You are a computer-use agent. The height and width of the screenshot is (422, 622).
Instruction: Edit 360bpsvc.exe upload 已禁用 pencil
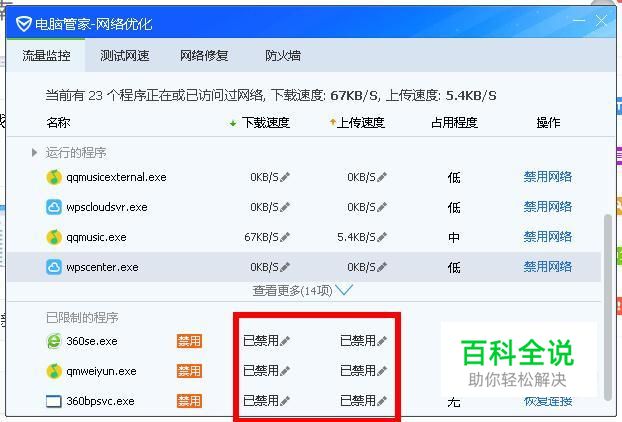point(382,401)
